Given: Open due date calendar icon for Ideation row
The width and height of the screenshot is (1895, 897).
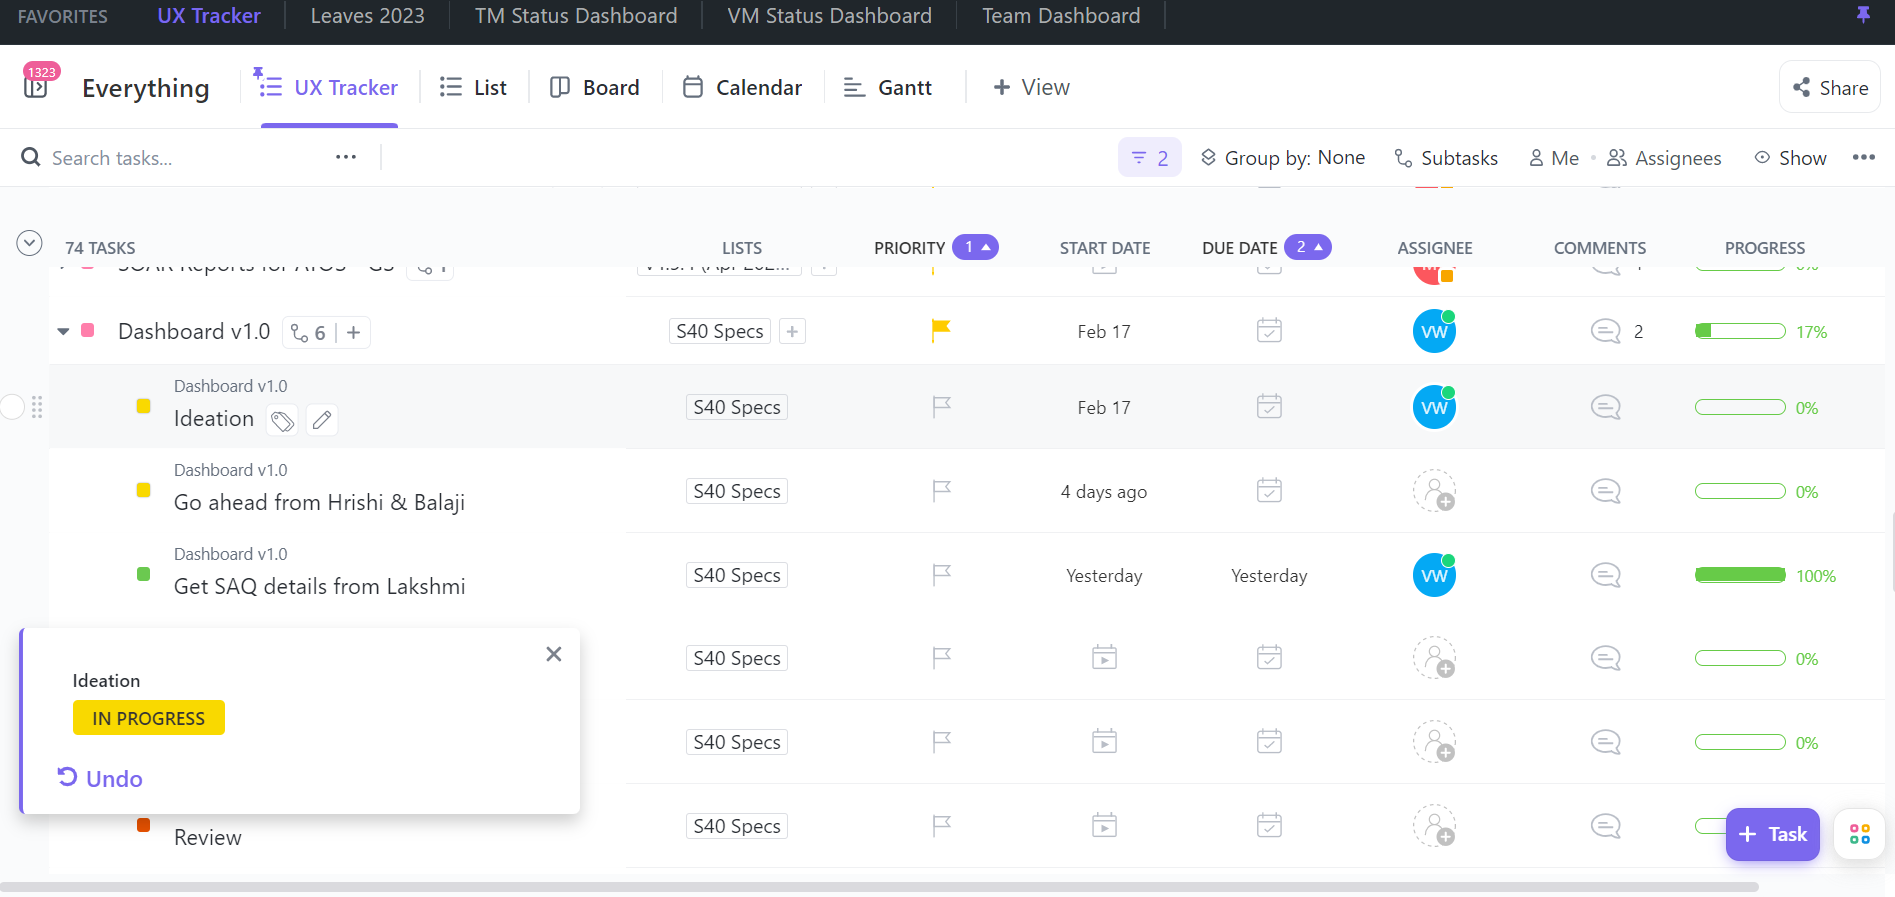Looking at the screenshot, I should click(1269, 407).
